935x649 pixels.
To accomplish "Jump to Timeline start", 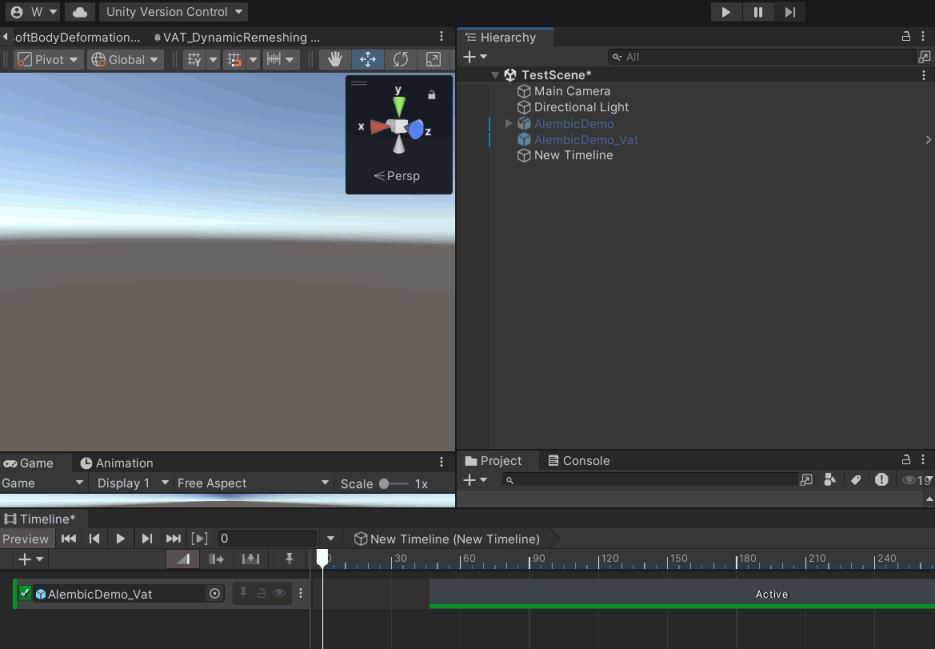I will click(69, 539).
